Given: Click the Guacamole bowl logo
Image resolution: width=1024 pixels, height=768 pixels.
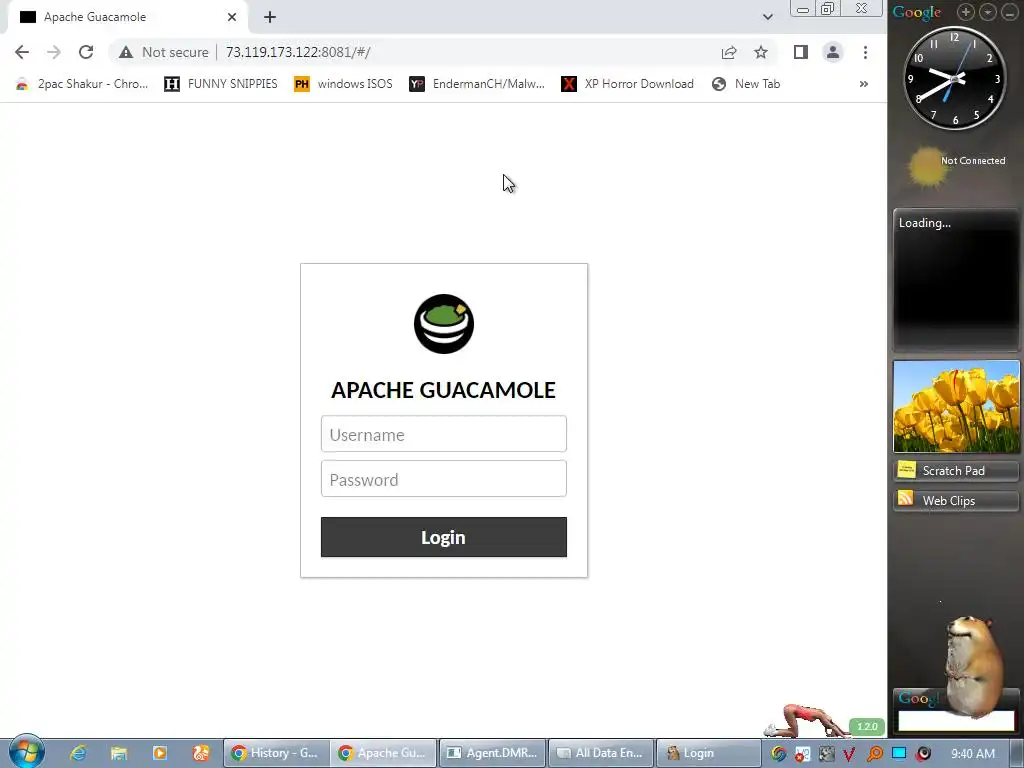Looking at the screenshot, I should [x=443, y=324].
